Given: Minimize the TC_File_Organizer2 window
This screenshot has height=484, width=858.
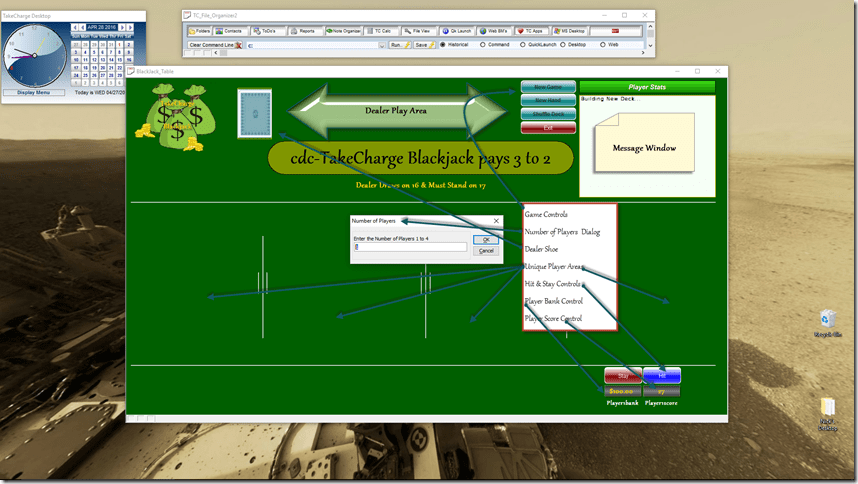Looking at the screenshot, I should (604, 15).
